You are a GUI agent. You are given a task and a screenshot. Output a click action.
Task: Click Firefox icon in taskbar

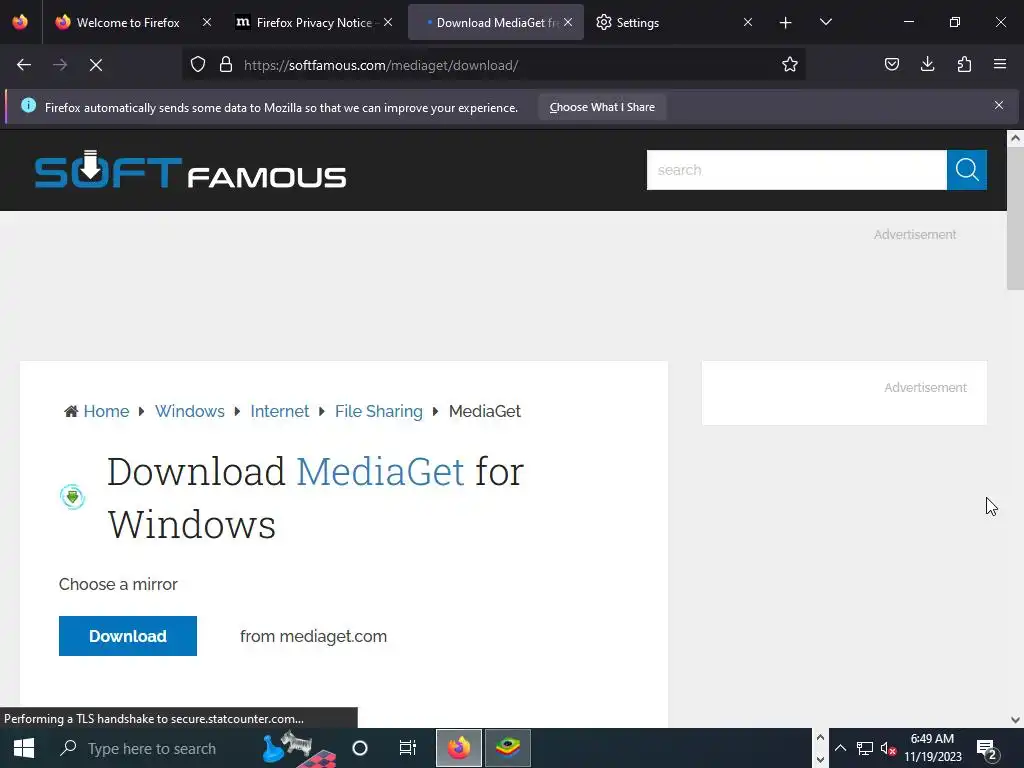tap(459, 748)
